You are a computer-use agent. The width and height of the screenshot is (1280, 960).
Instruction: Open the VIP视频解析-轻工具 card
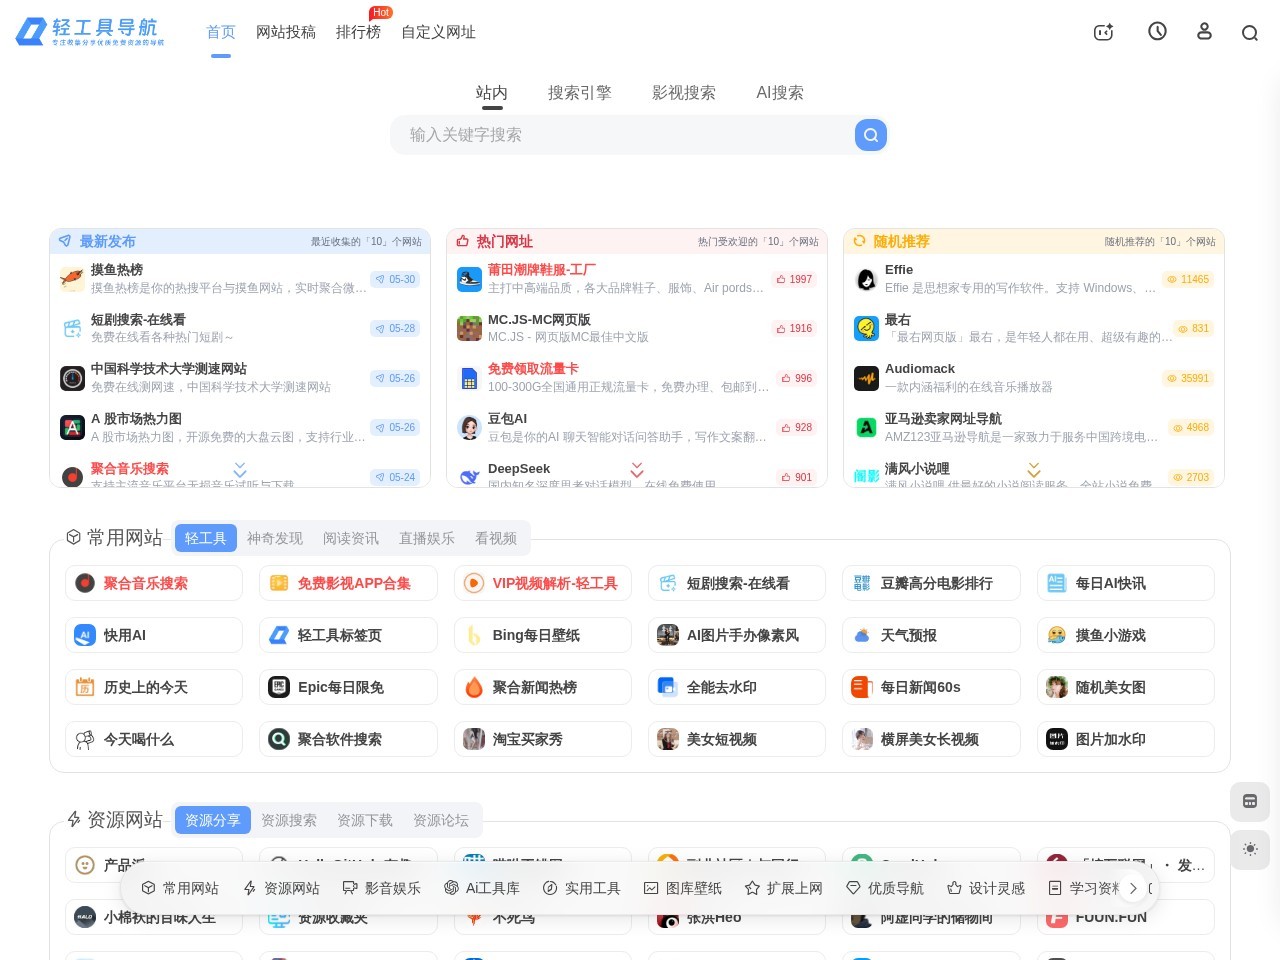543,583
